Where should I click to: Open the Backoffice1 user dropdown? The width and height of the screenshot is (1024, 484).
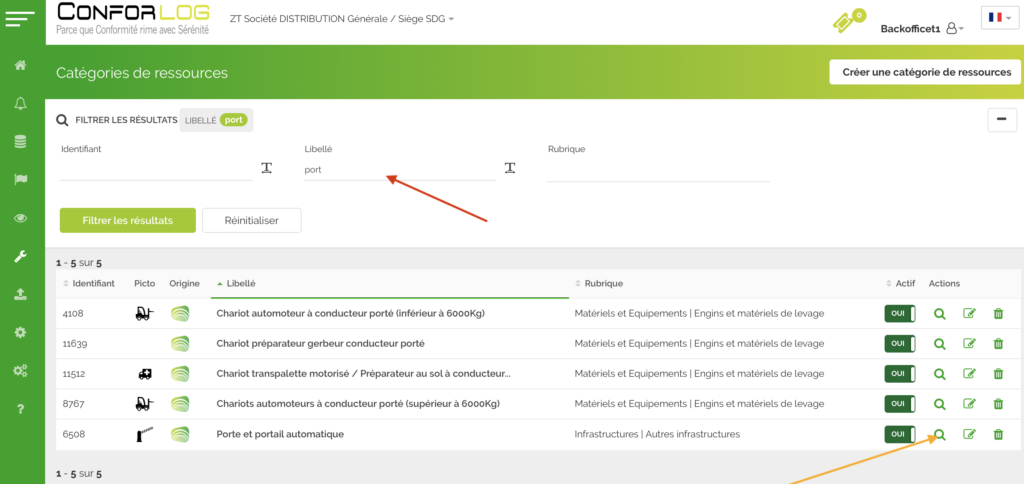(x=921, y=29)
